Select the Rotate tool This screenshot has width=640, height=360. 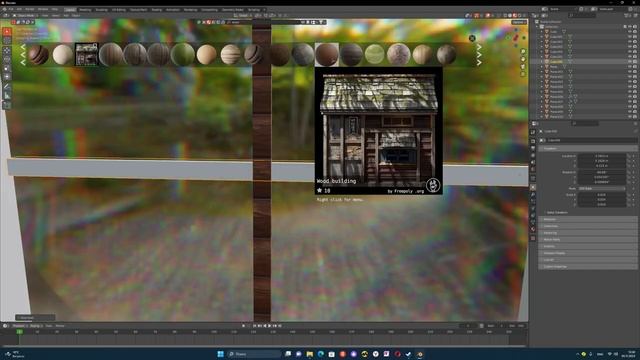(x=7, y=60)
